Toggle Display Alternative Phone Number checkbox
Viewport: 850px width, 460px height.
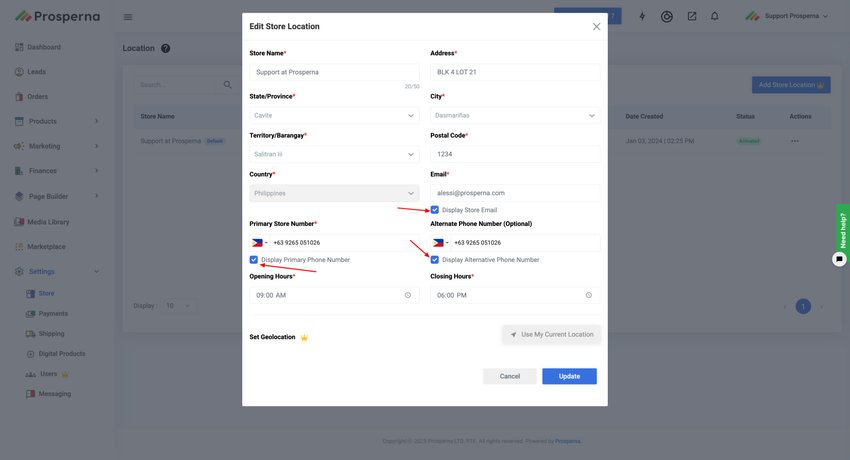[x=435, y=260]
